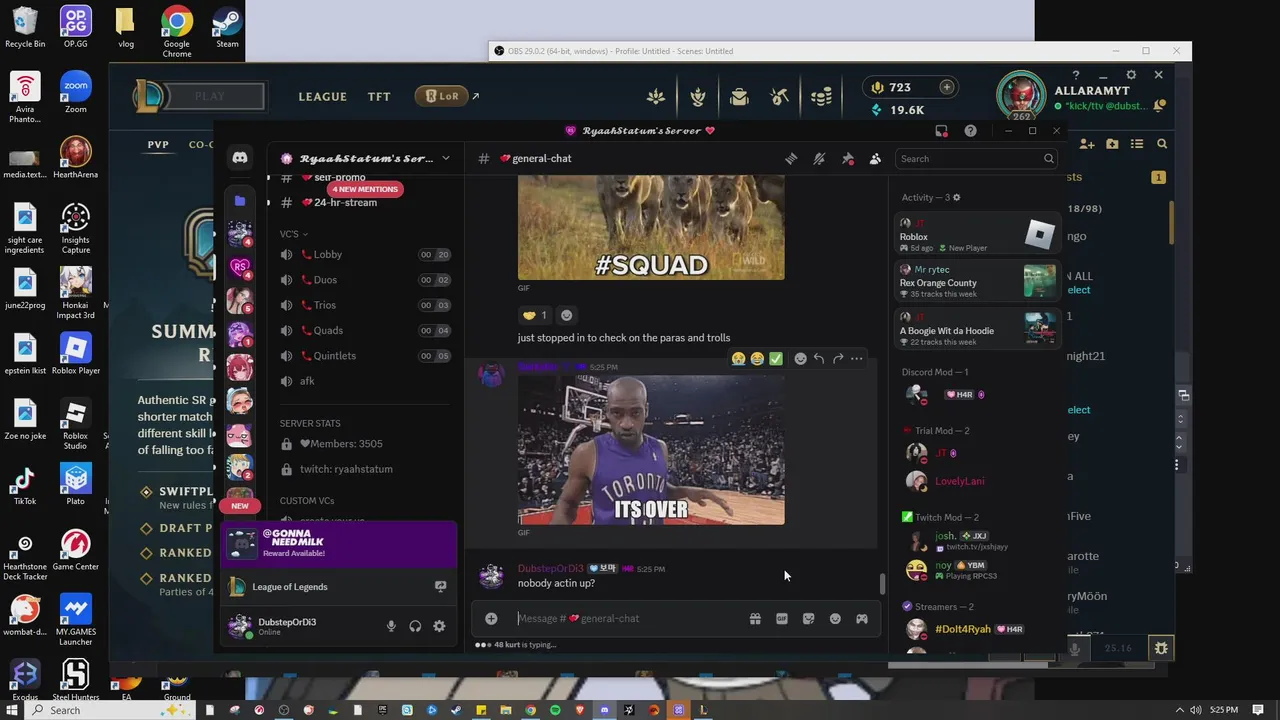Click the NEW unread servers pill
1280x720 pixels.
tap(240, 506)
